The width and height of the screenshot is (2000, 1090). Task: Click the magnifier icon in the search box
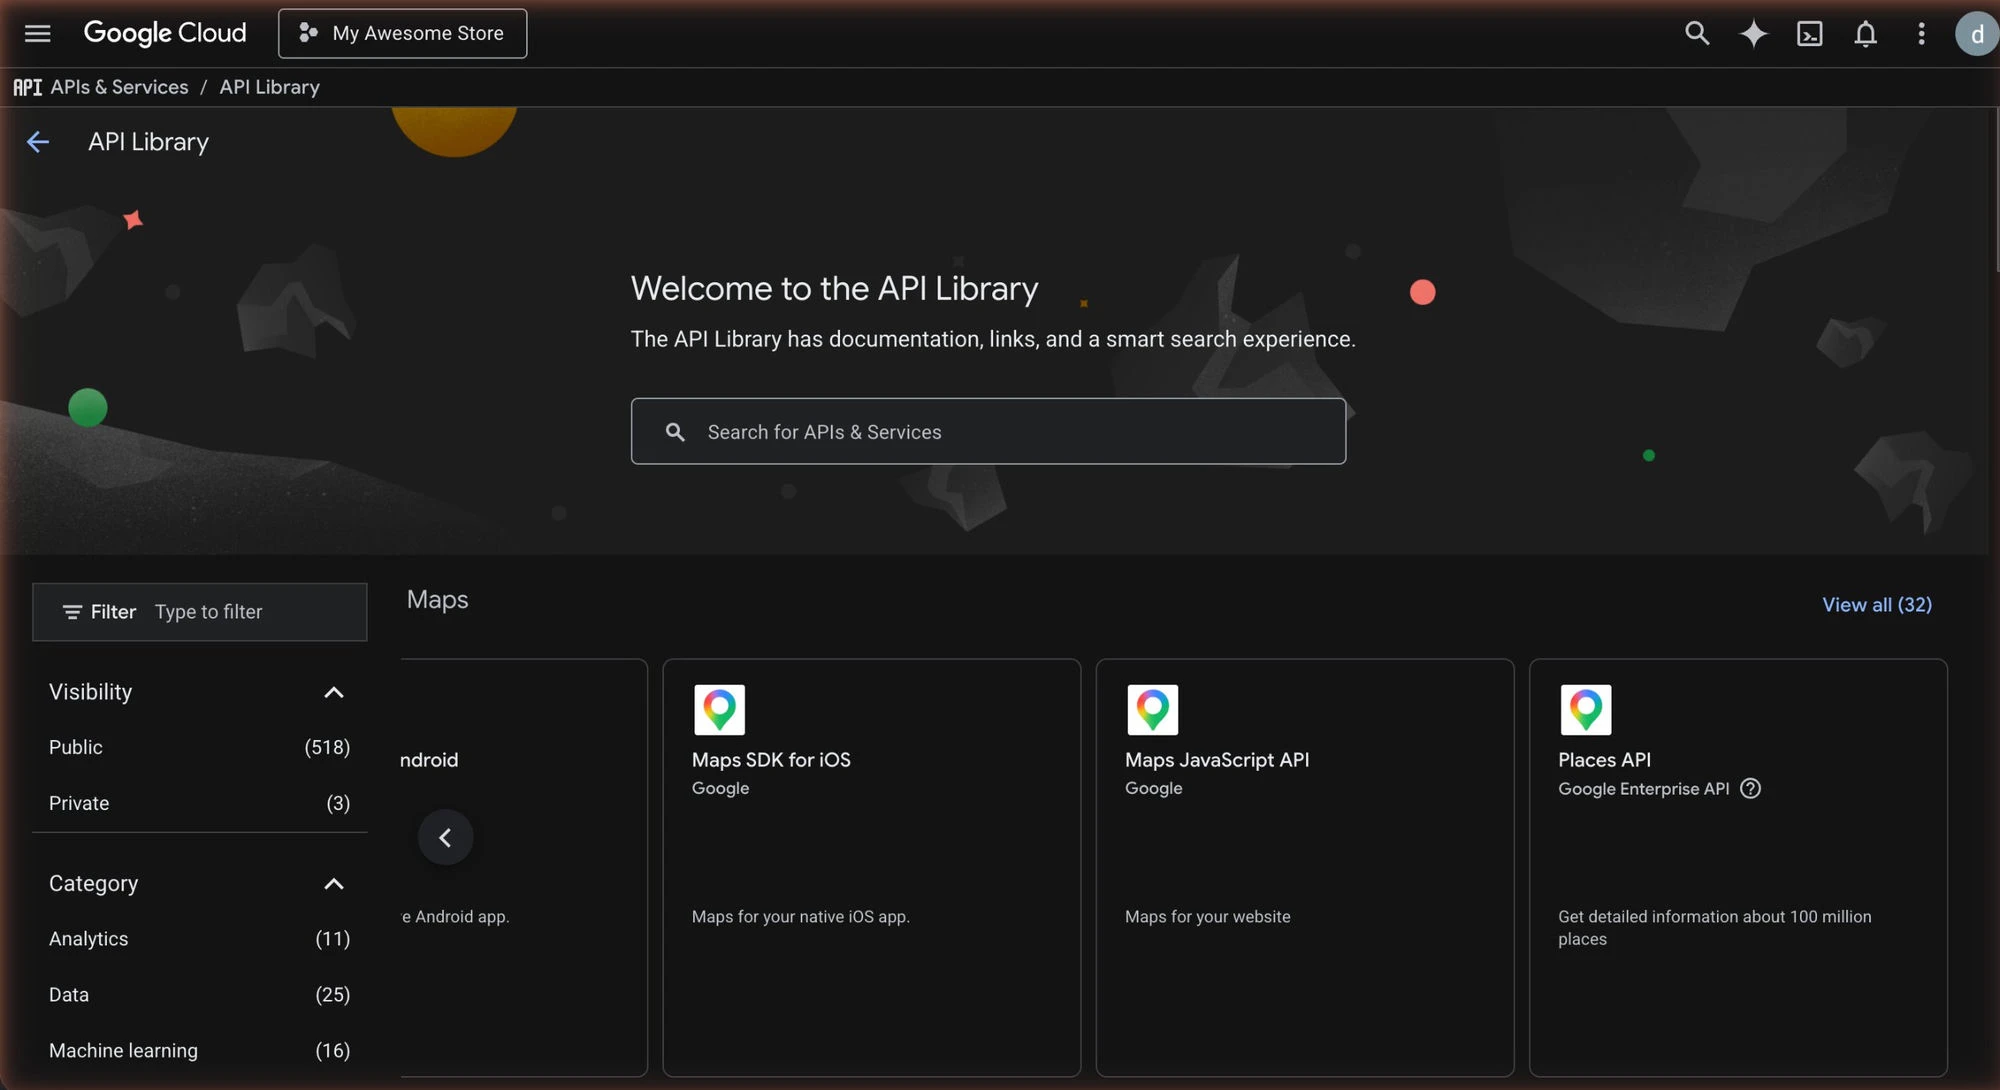pyautogui.click(x=675, y=432)
